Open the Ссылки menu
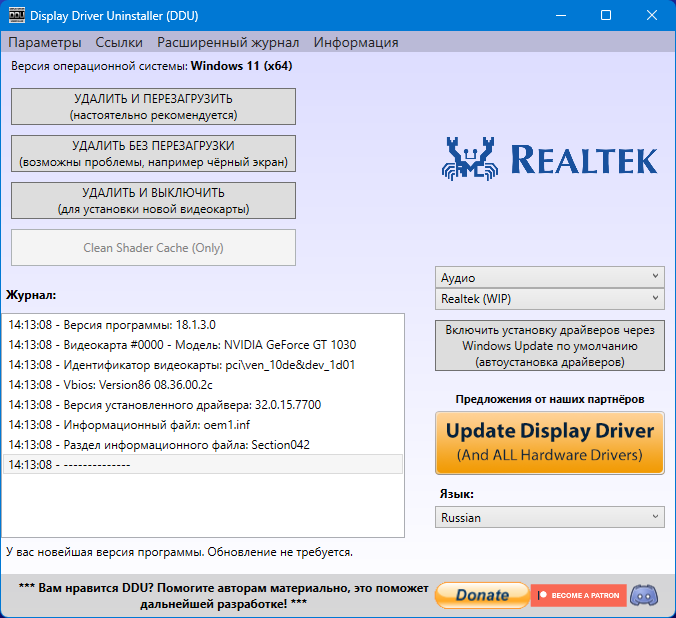The width and height of the screenshot is (676, 618). pyautogui.click(x=119, y=42)
